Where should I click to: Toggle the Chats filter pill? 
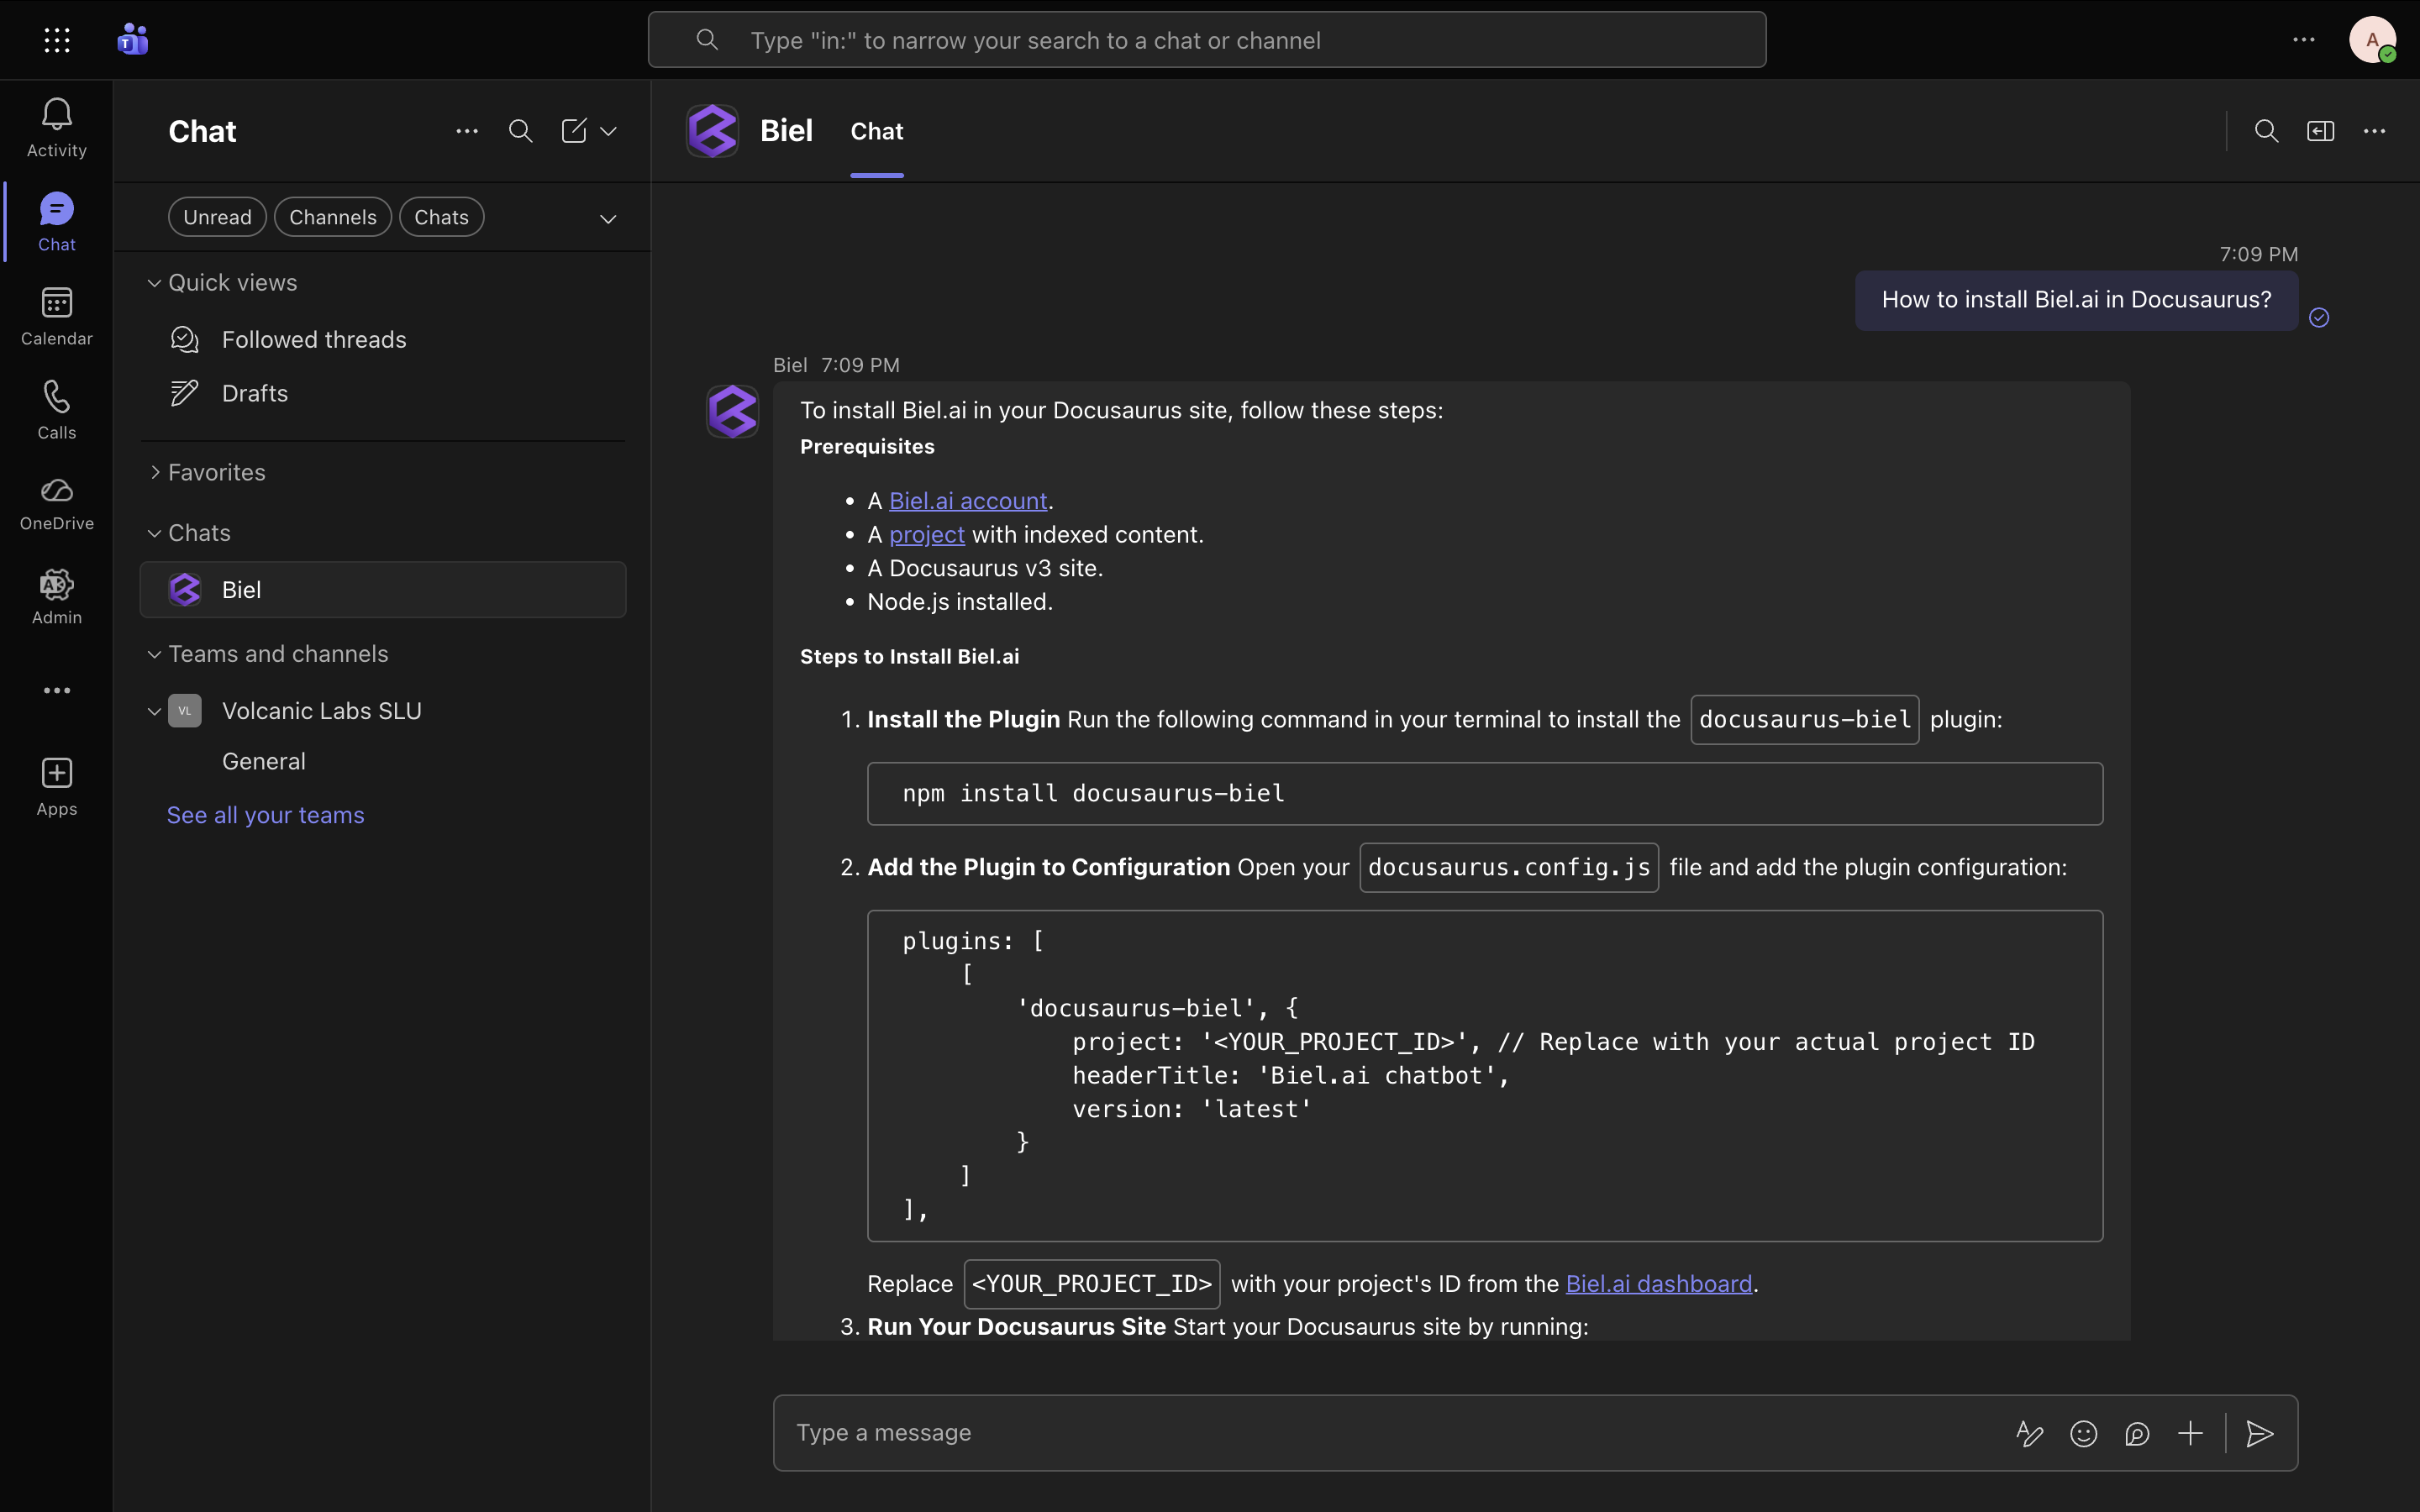(441, 216)
